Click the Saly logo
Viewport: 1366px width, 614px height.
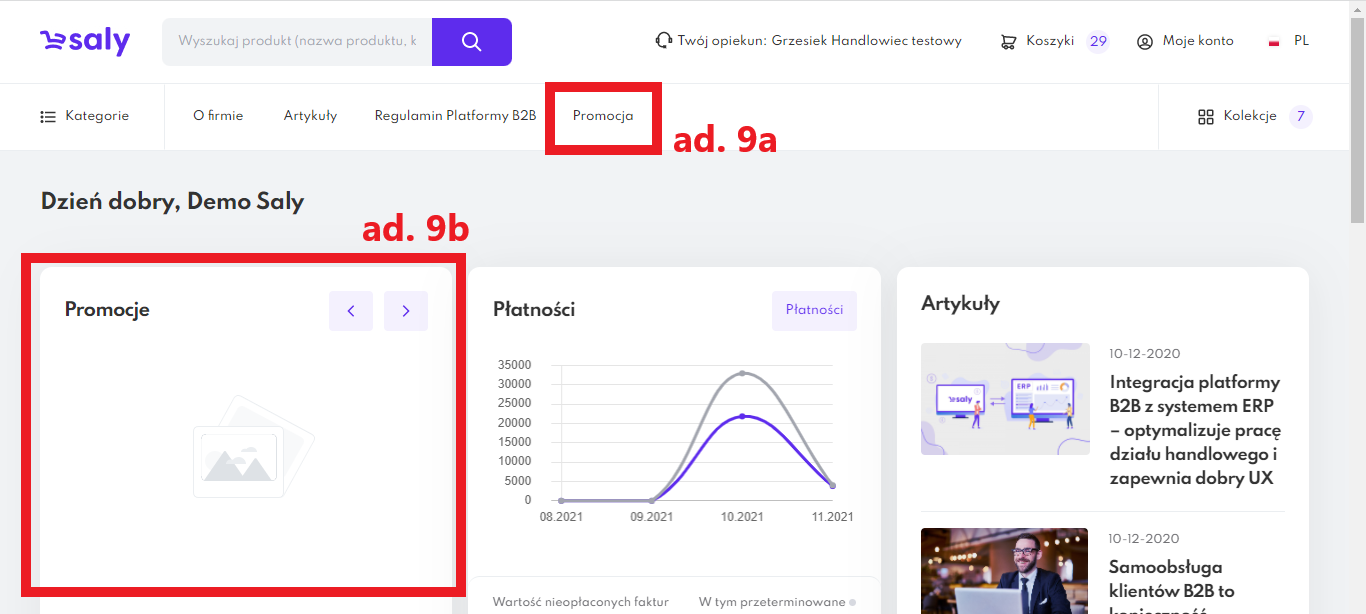[x=85, y=41]
